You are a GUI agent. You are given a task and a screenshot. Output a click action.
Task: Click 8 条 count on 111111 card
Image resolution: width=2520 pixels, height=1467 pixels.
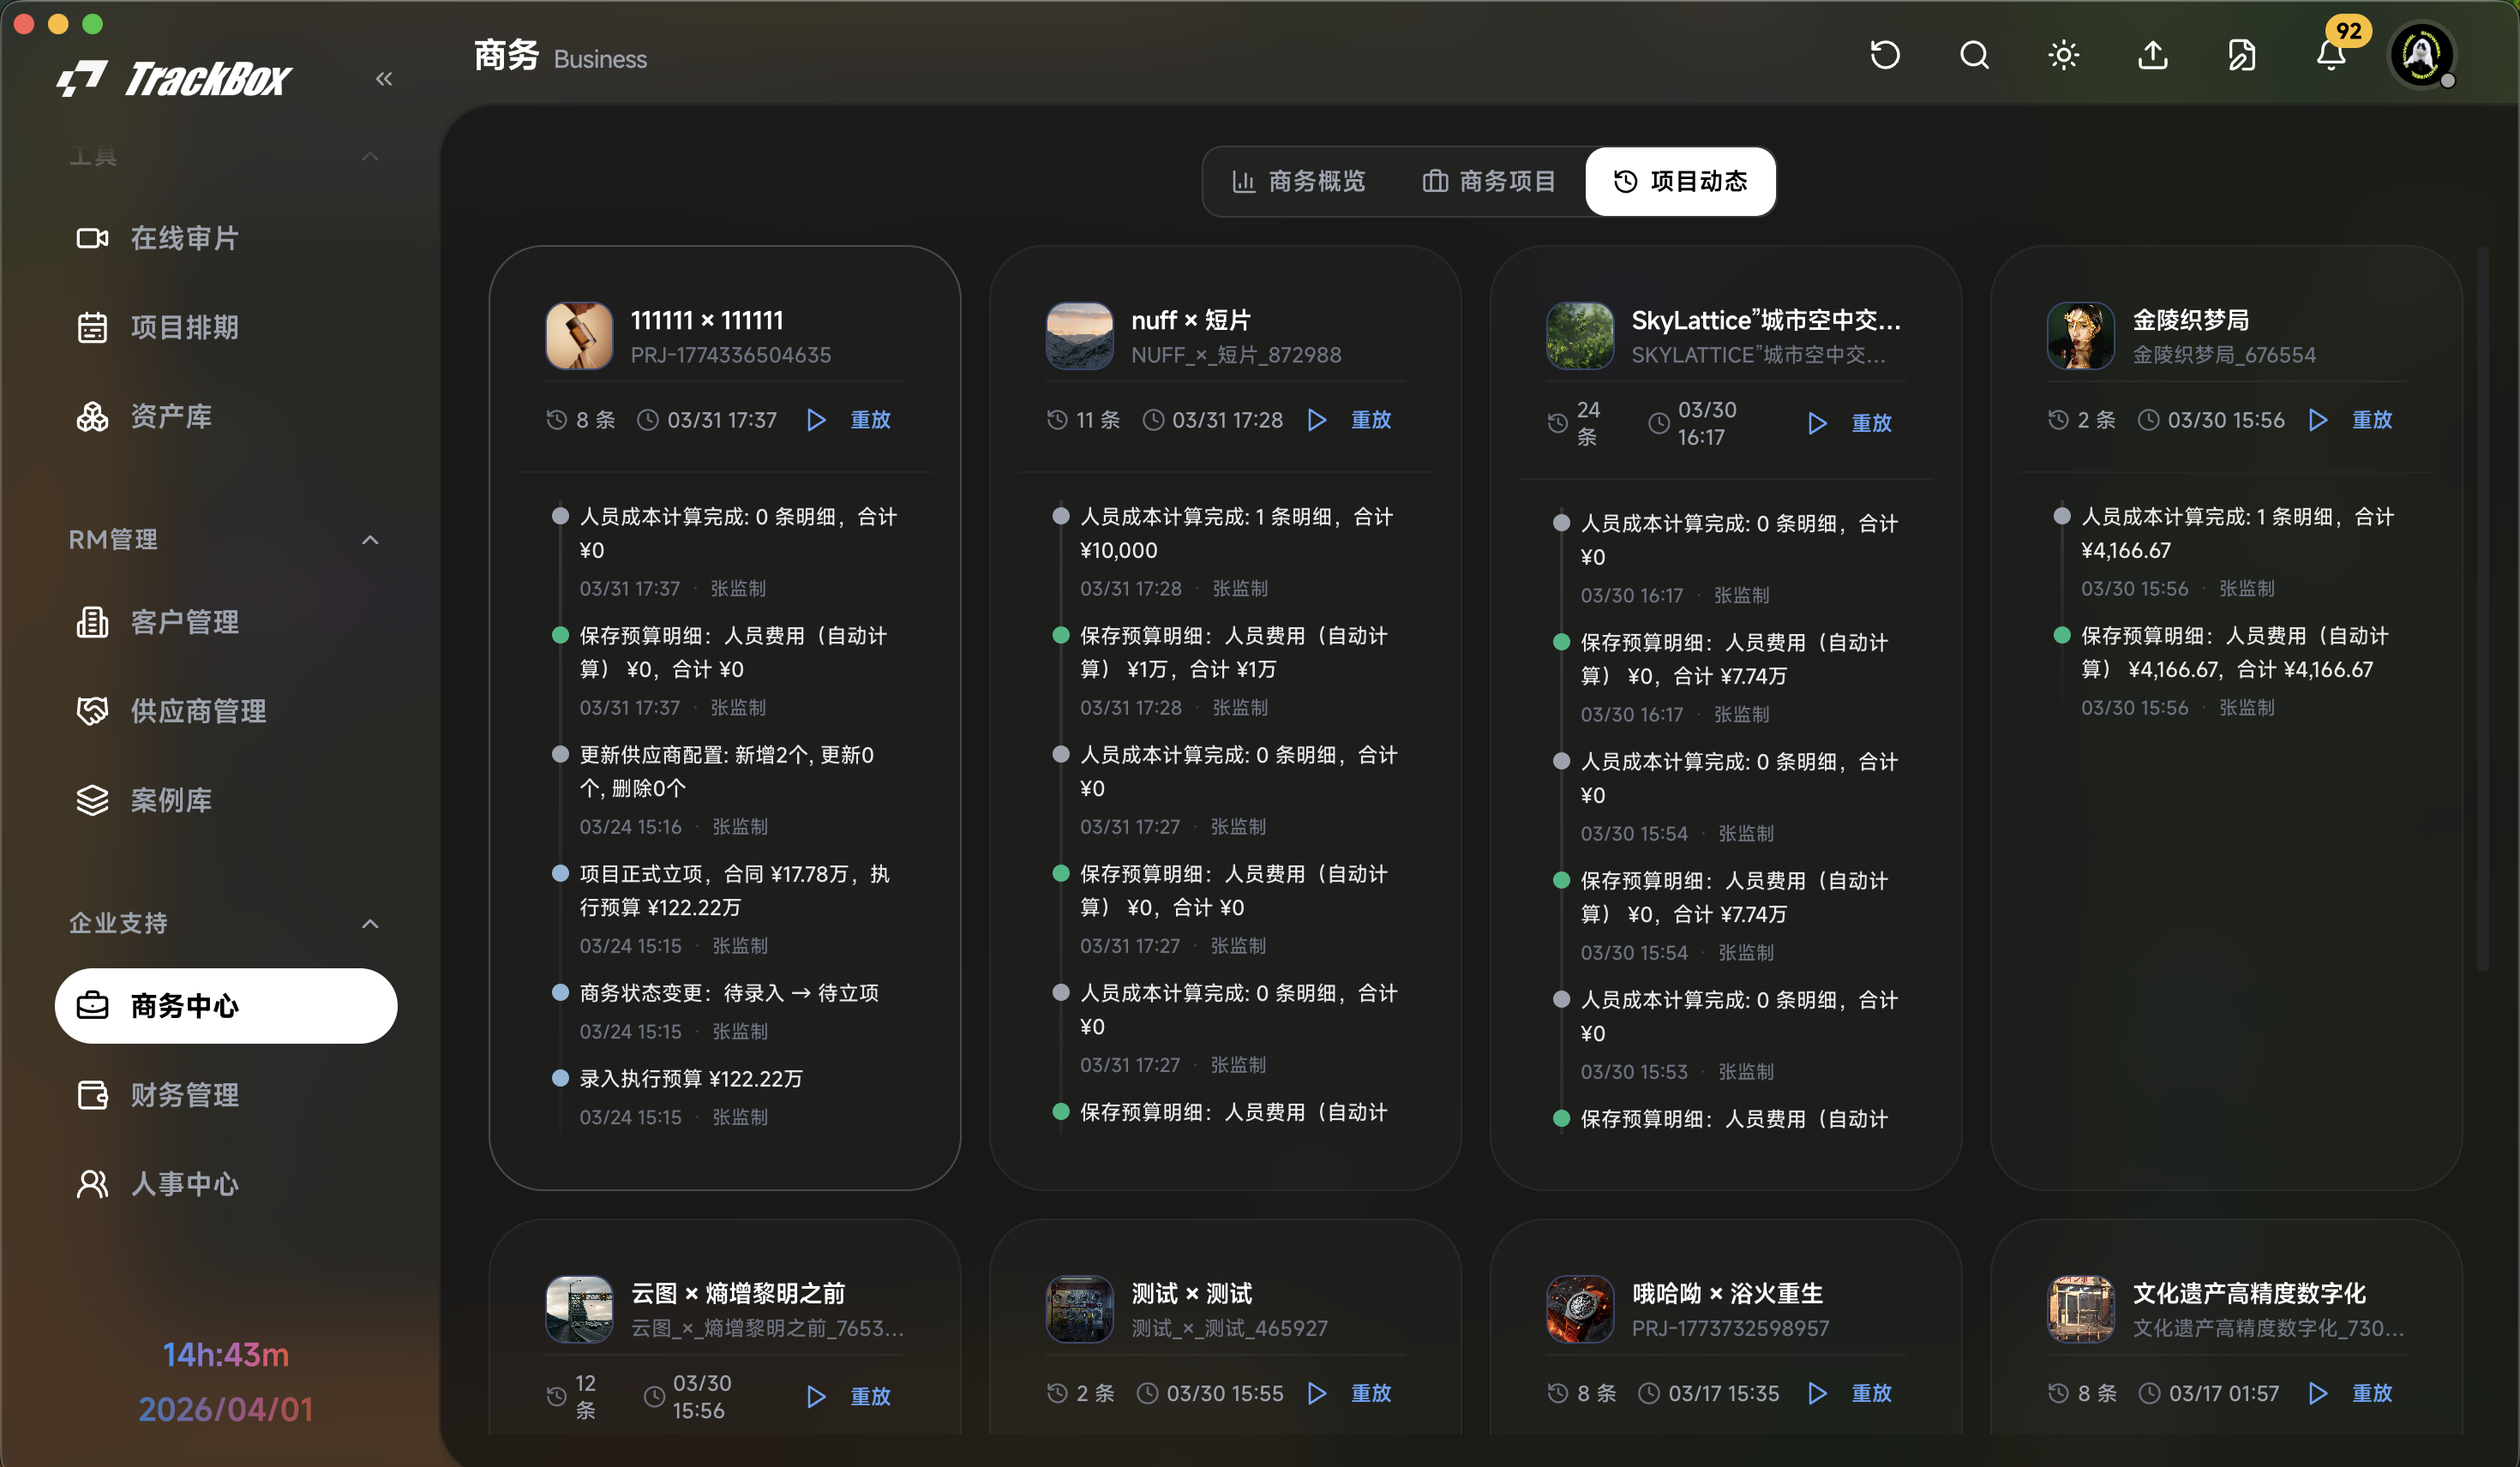coord(581,420)
